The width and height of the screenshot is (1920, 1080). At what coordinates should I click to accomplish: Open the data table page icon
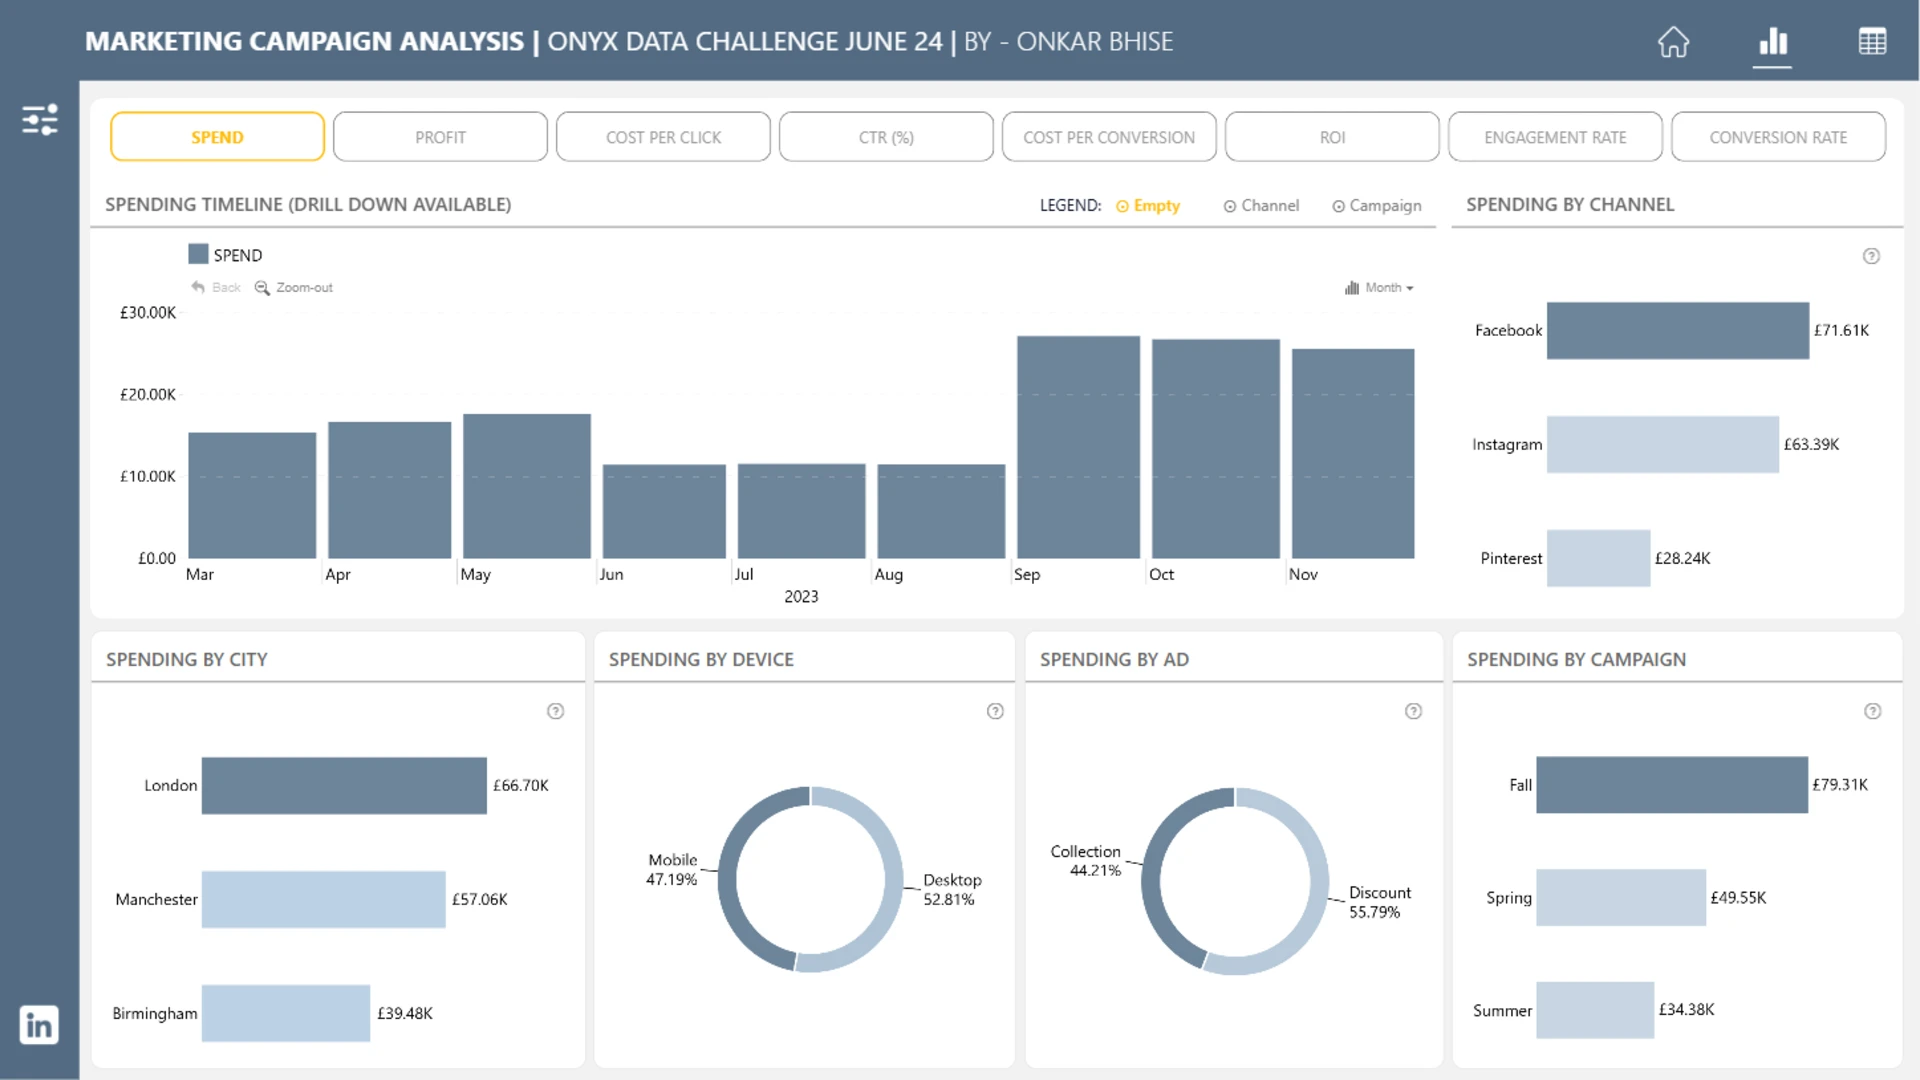click(1872, 42)
